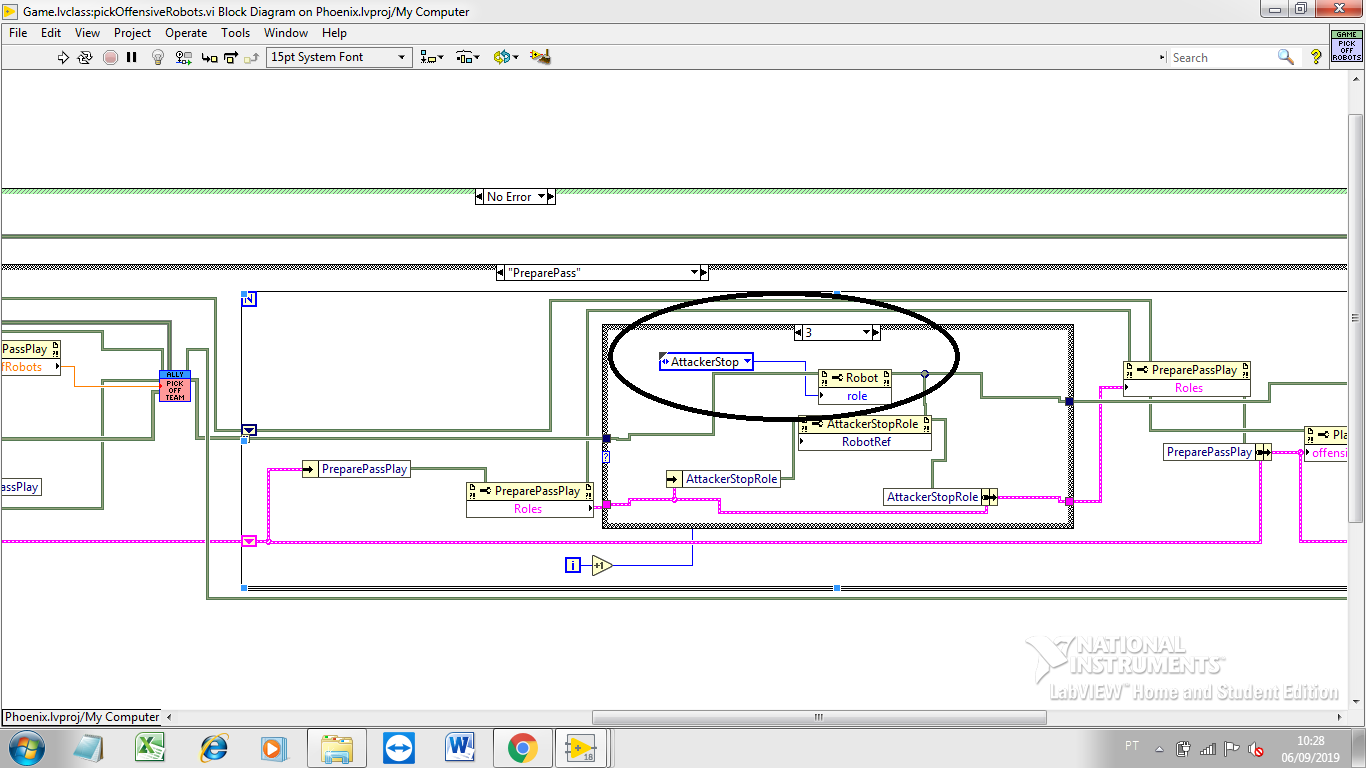Go to next case of No Error structure
This screenshot has height=772, width=1366.
coord(551,197)
